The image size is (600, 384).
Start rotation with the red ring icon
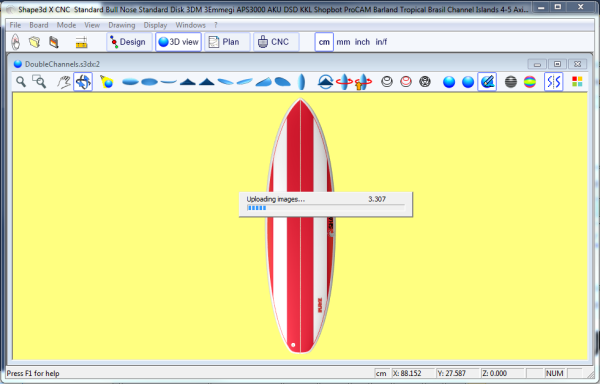point(344,81)
